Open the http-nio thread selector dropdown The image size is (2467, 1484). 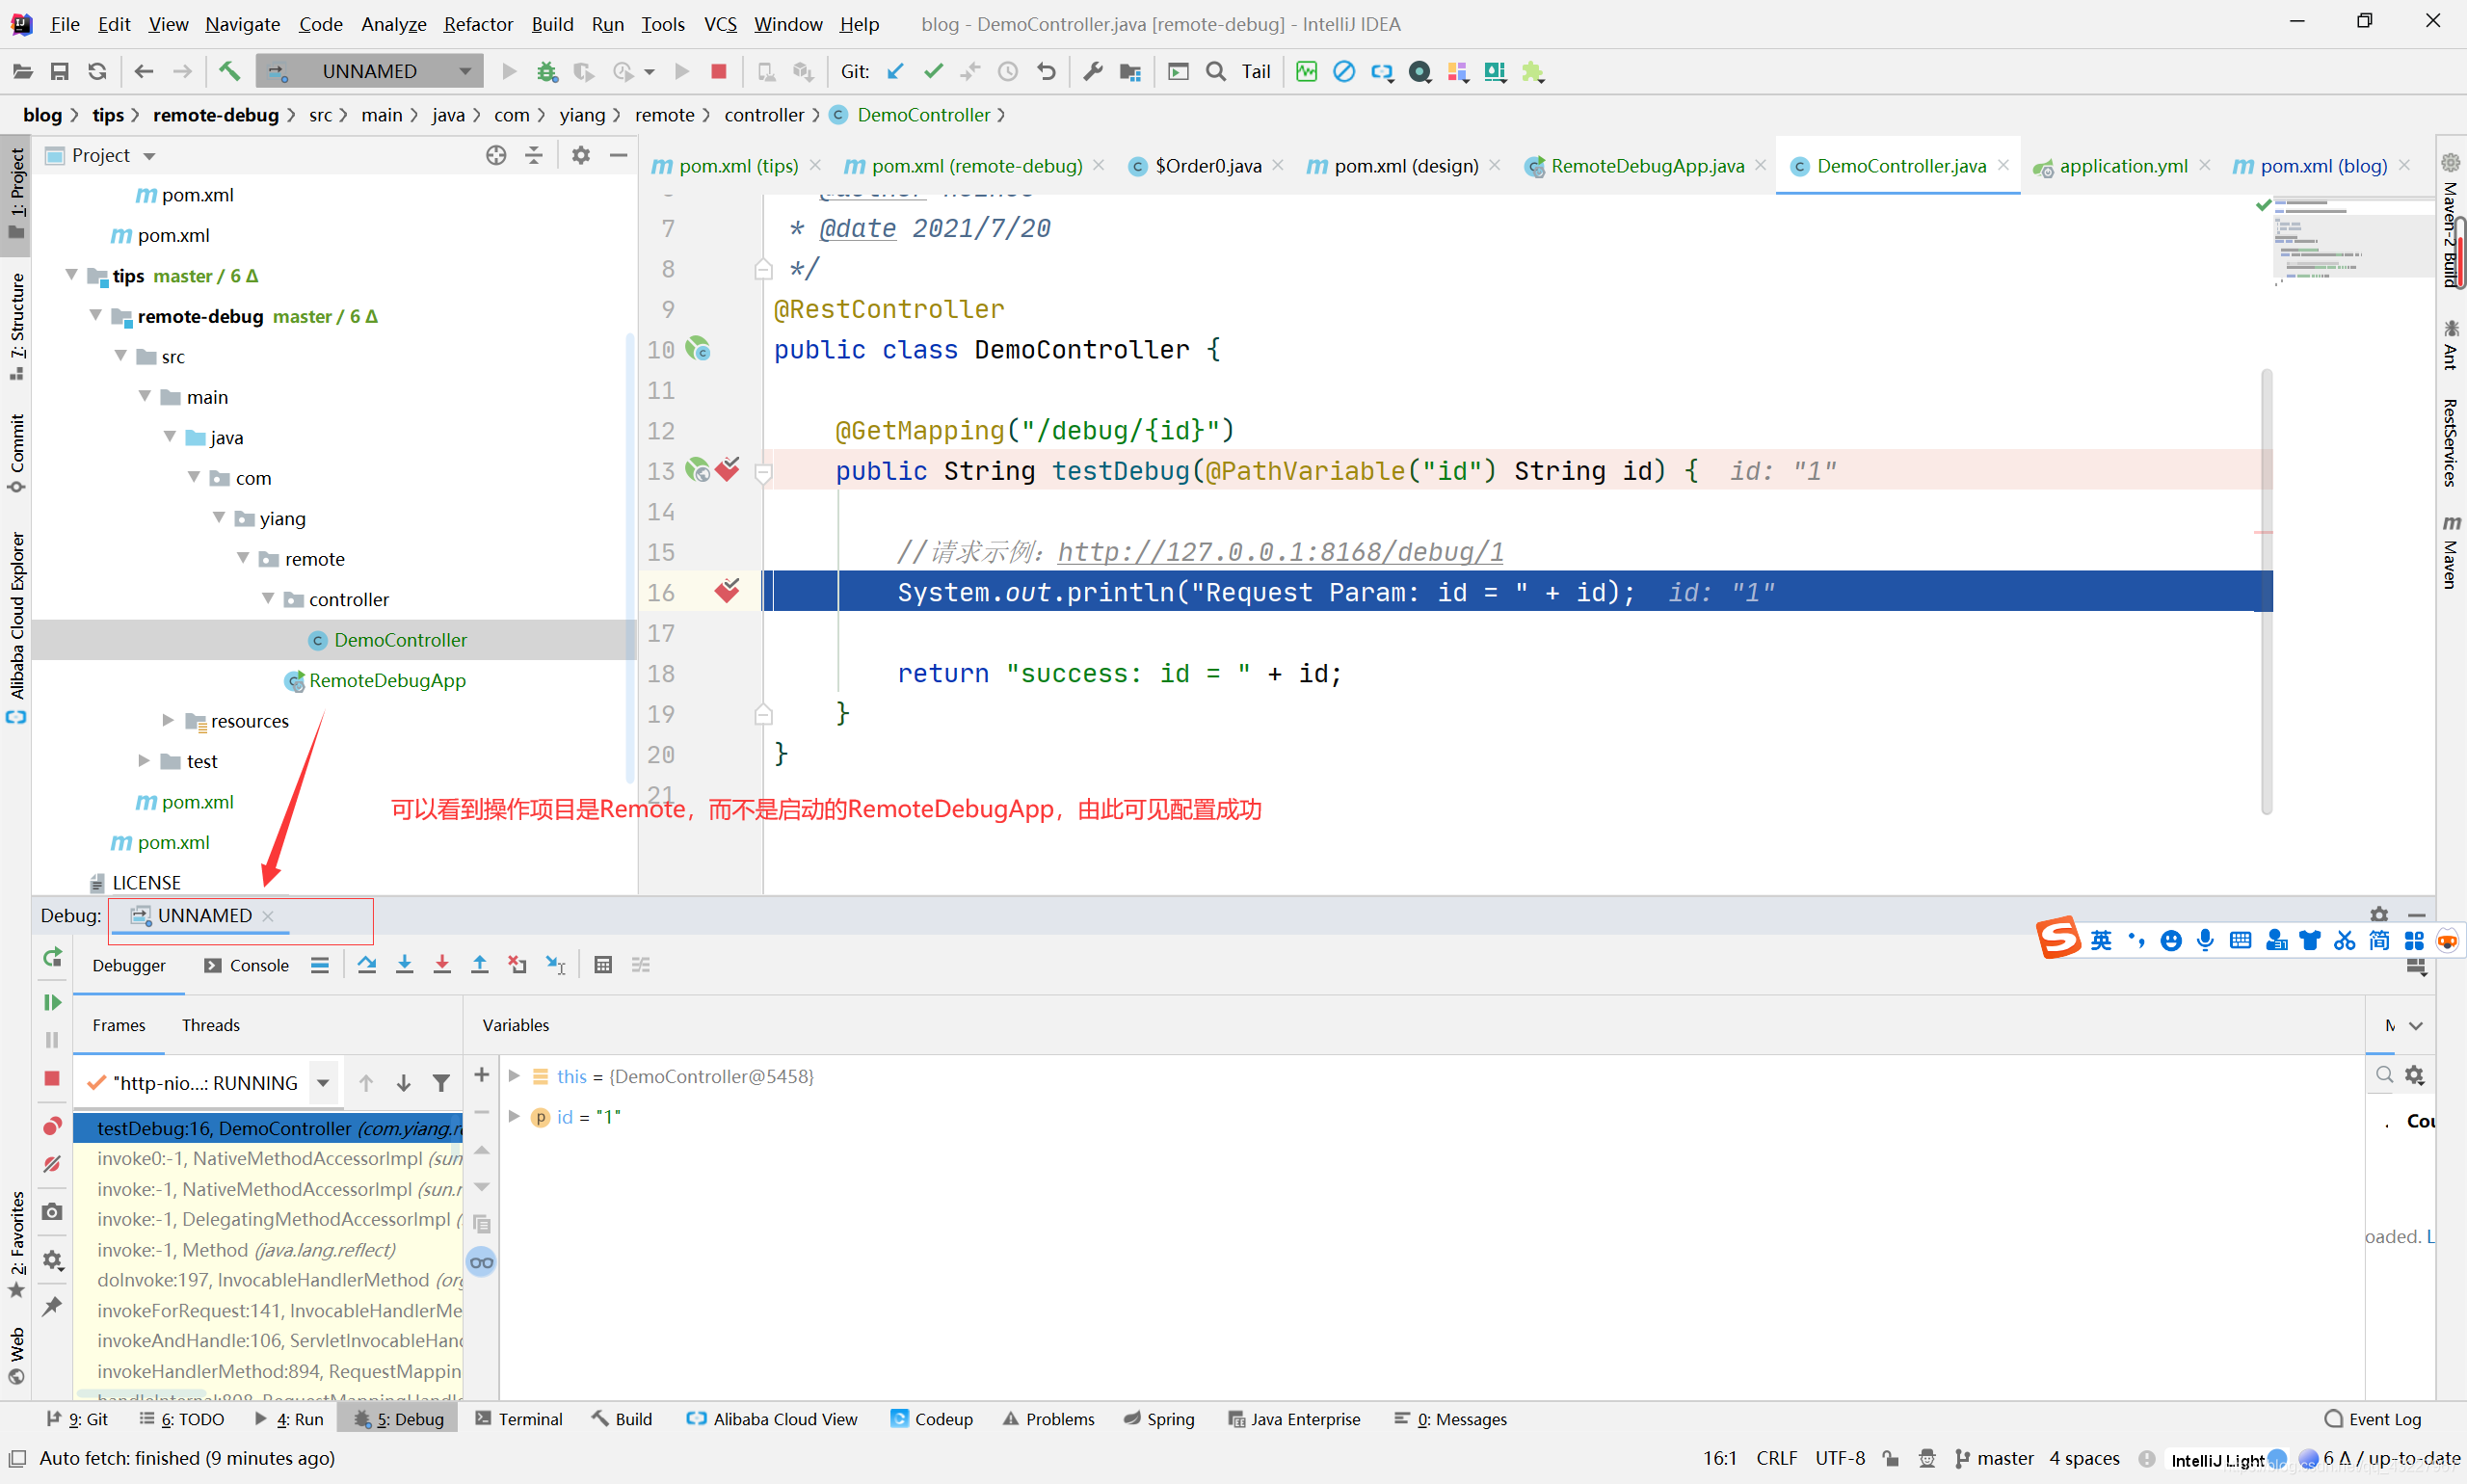323,1083
